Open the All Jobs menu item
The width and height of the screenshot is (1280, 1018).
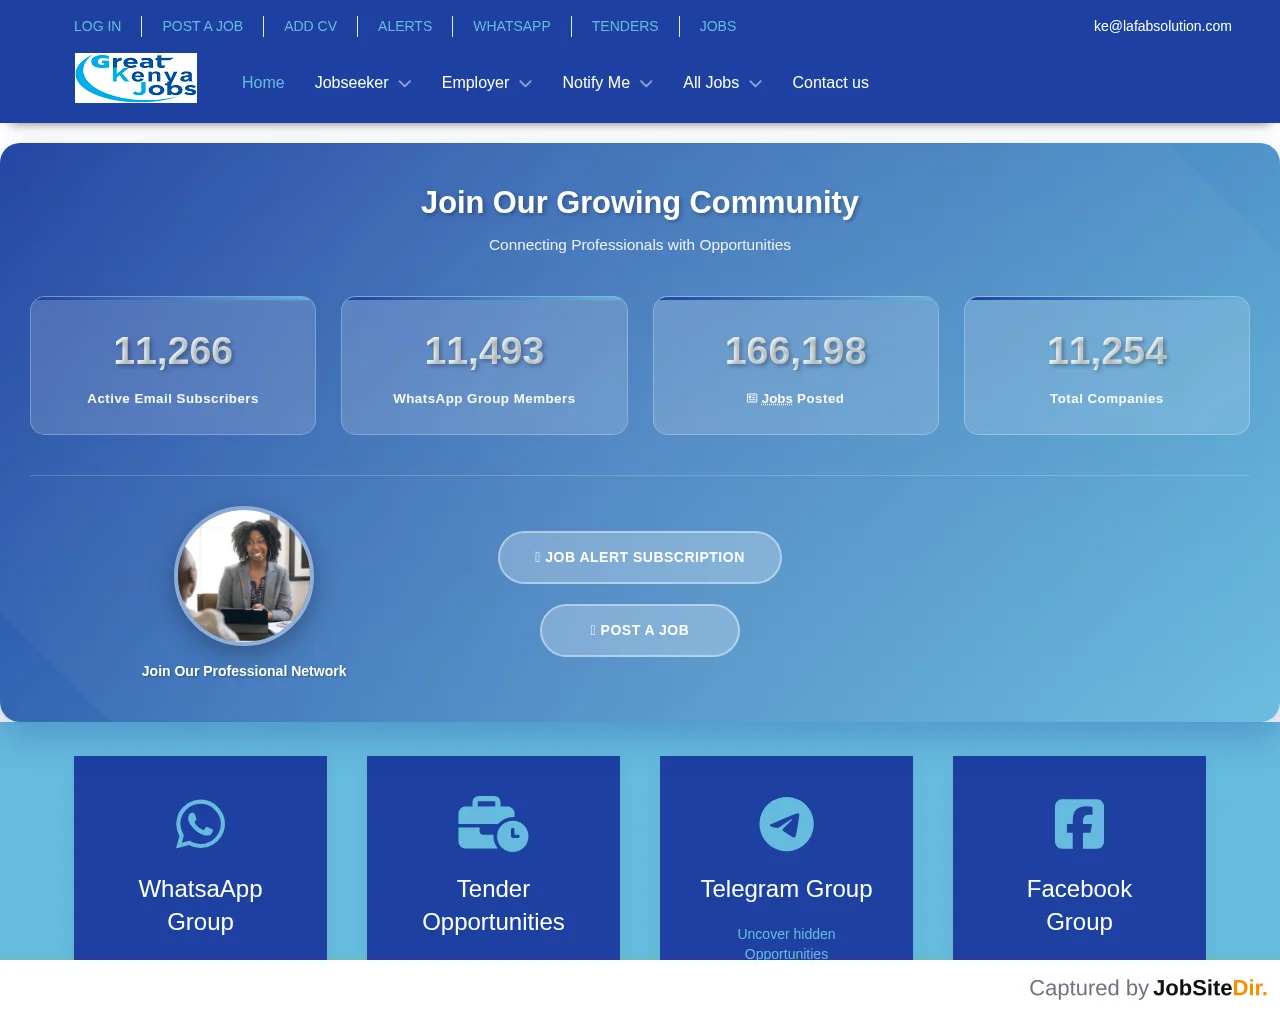711,83
